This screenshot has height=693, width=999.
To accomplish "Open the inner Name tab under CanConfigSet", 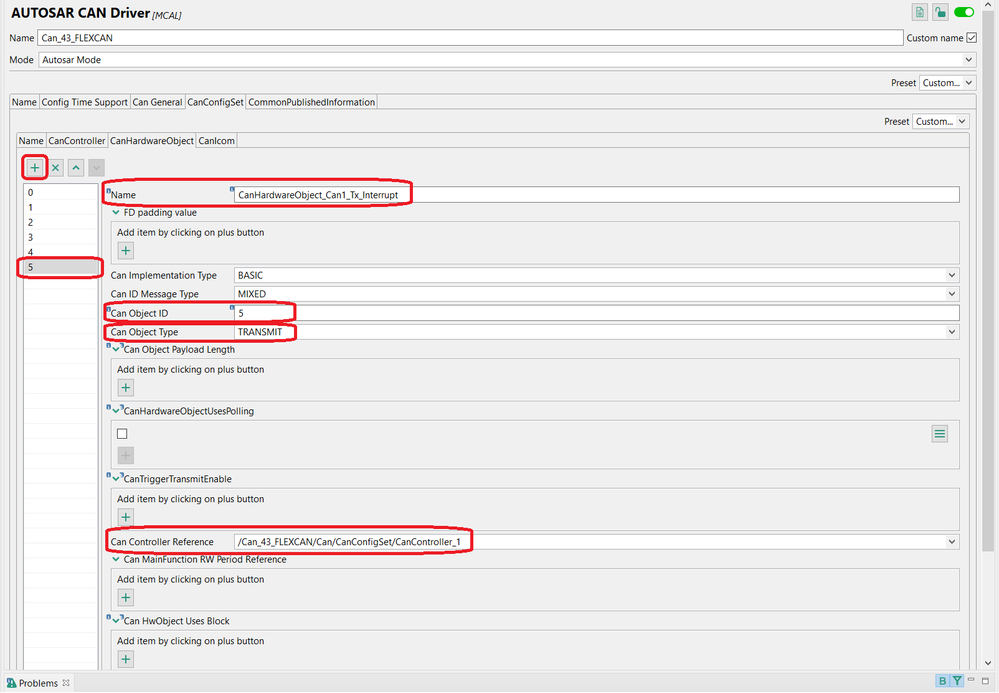I will 31,141.
